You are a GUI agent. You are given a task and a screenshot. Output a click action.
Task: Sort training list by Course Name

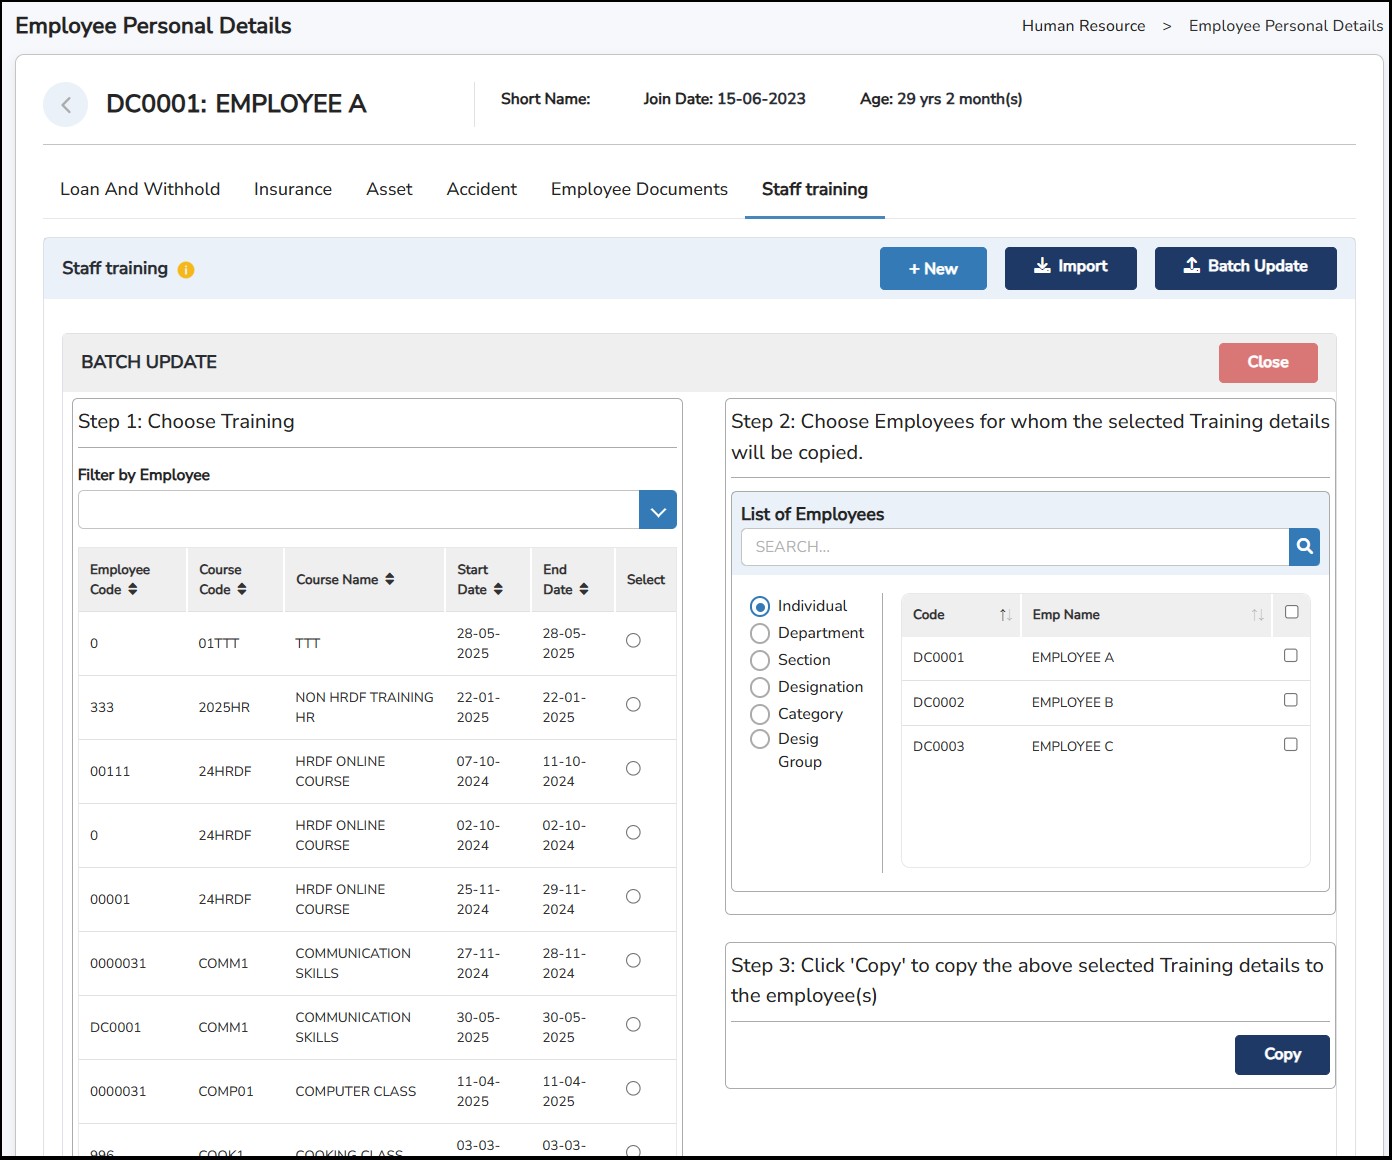pyautogui.click(x=389, y=579)
